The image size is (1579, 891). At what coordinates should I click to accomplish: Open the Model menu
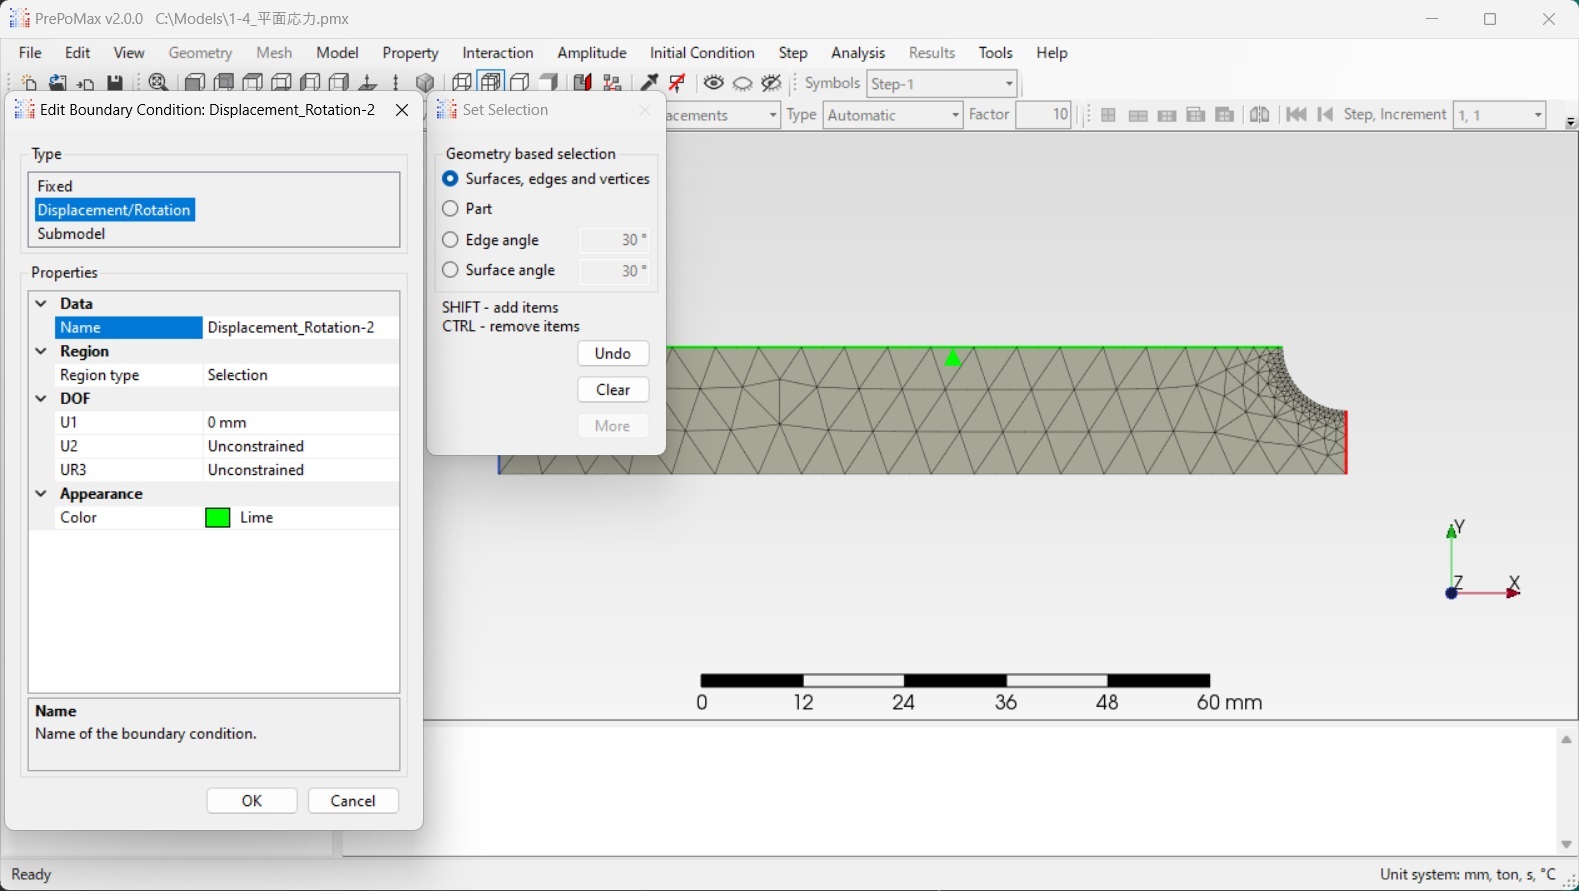[338, 53]
